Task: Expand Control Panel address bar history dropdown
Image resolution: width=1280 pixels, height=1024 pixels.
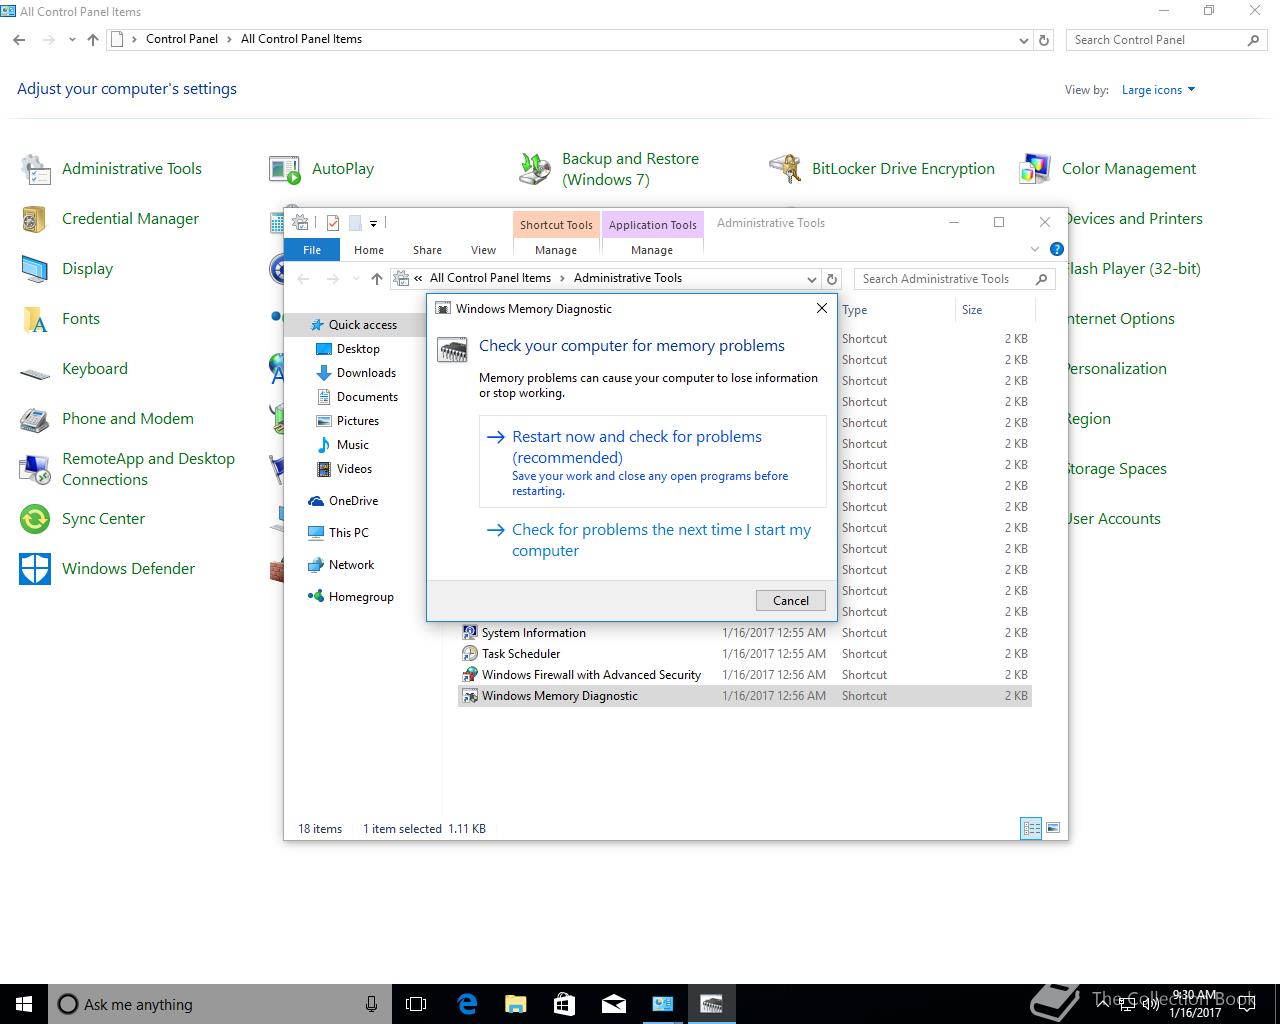Action: pos(1023,41)
